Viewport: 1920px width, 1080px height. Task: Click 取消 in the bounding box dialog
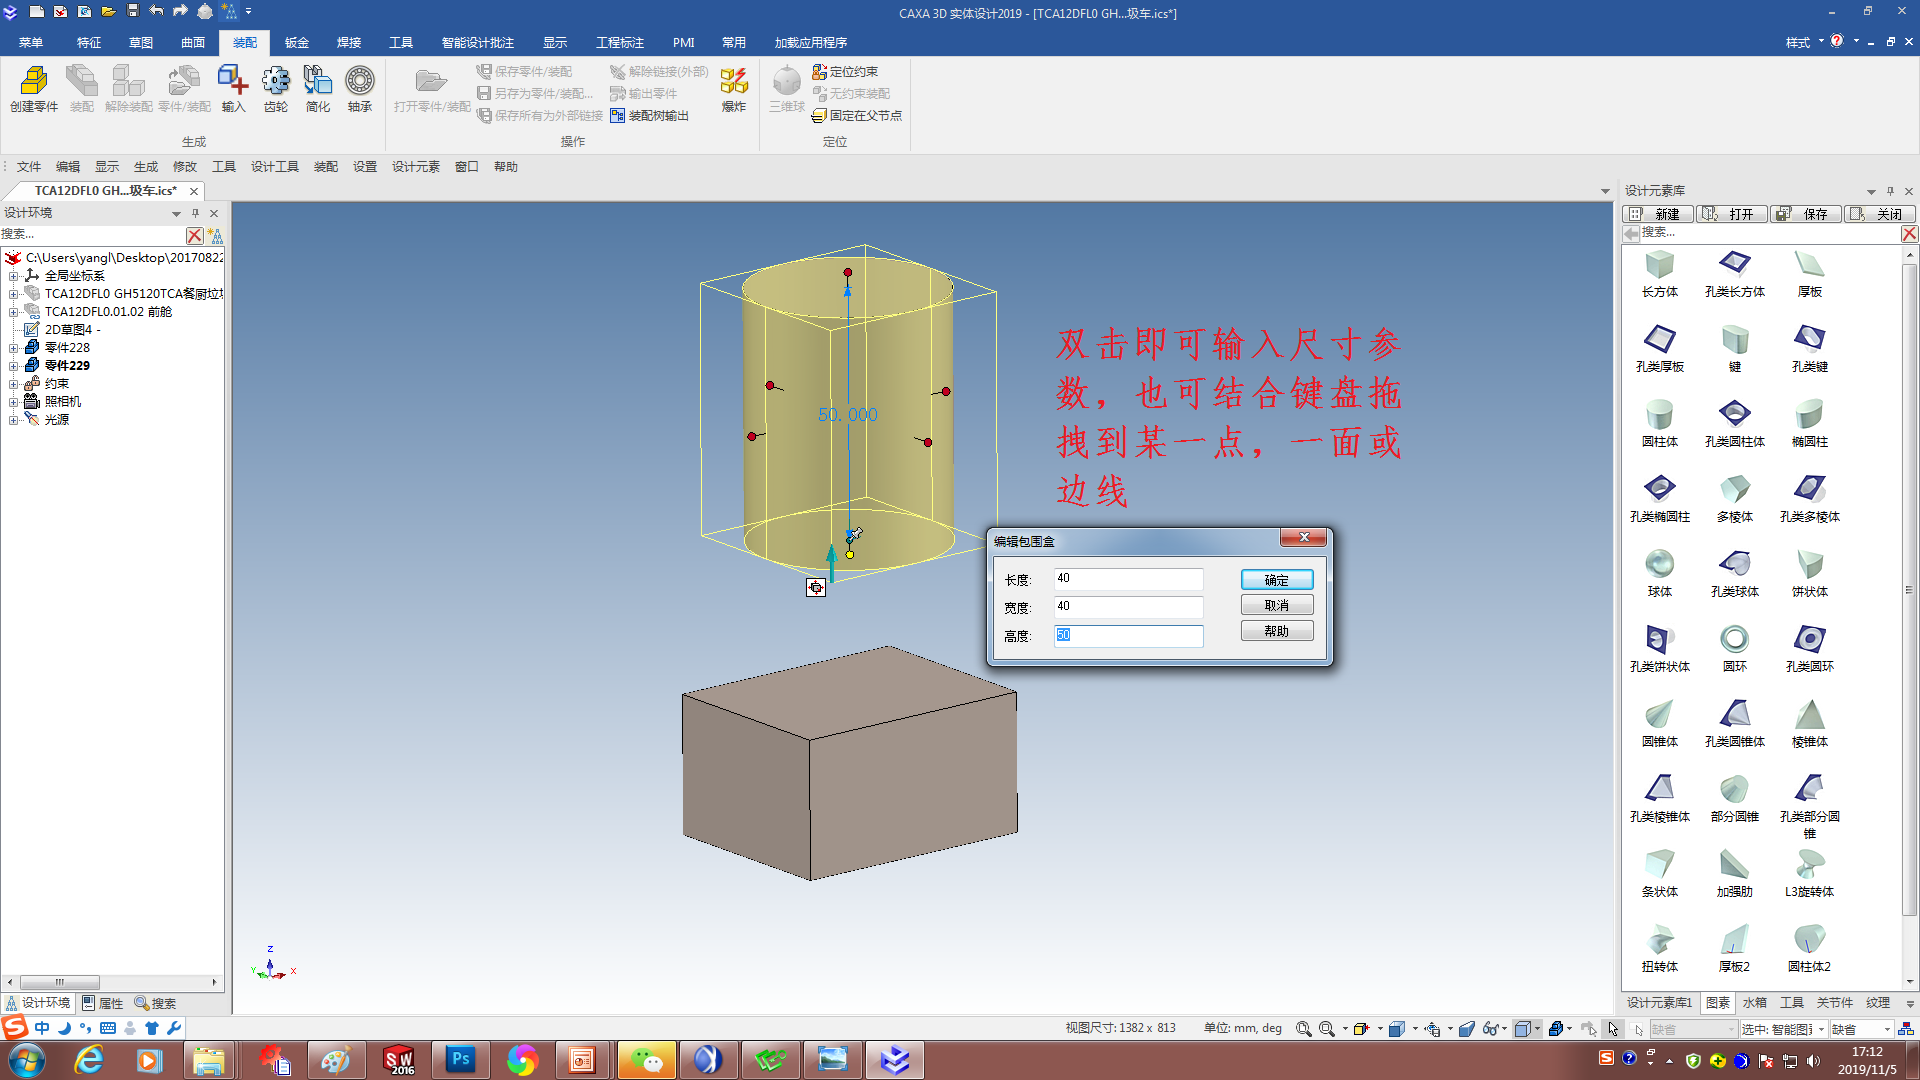tap(1276, 606)
